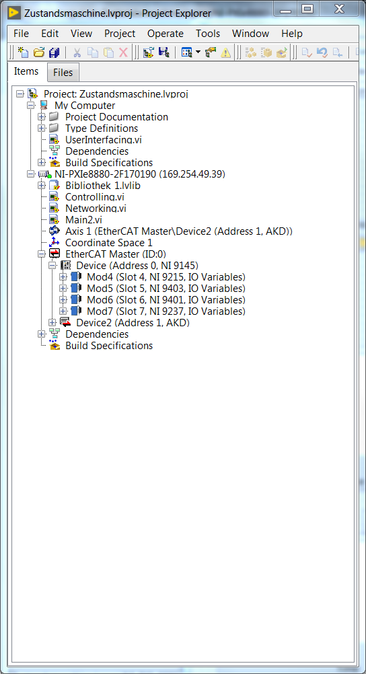This screenshot has width=366, height=674.
Task: Click the Save All toolbar icon
Action: [x=54, y=52]
